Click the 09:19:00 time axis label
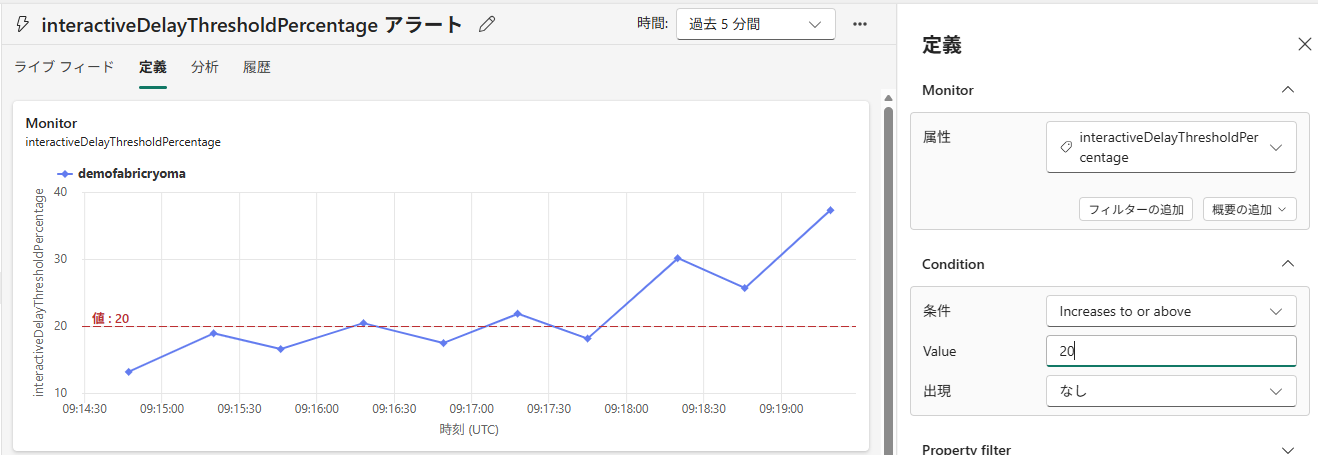 click(782, 409)
